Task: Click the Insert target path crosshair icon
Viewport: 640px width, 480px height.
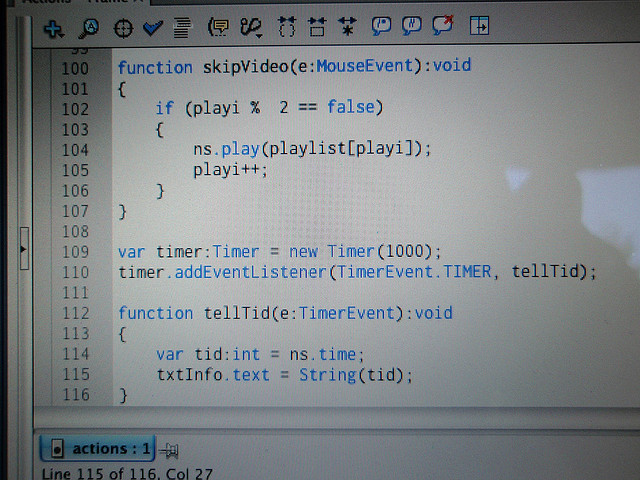Action: click(123, 29)
